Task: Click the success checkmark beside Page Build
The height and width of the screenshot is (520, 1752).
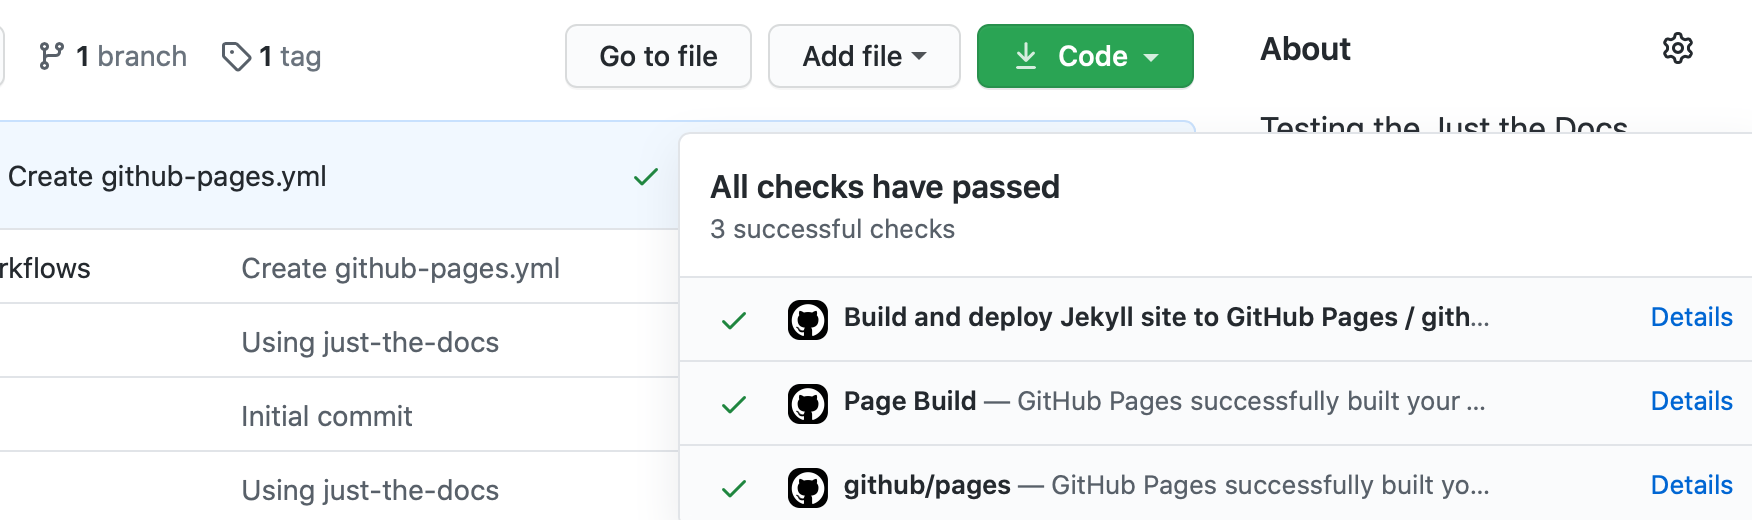Action: (x=734, y=404)
